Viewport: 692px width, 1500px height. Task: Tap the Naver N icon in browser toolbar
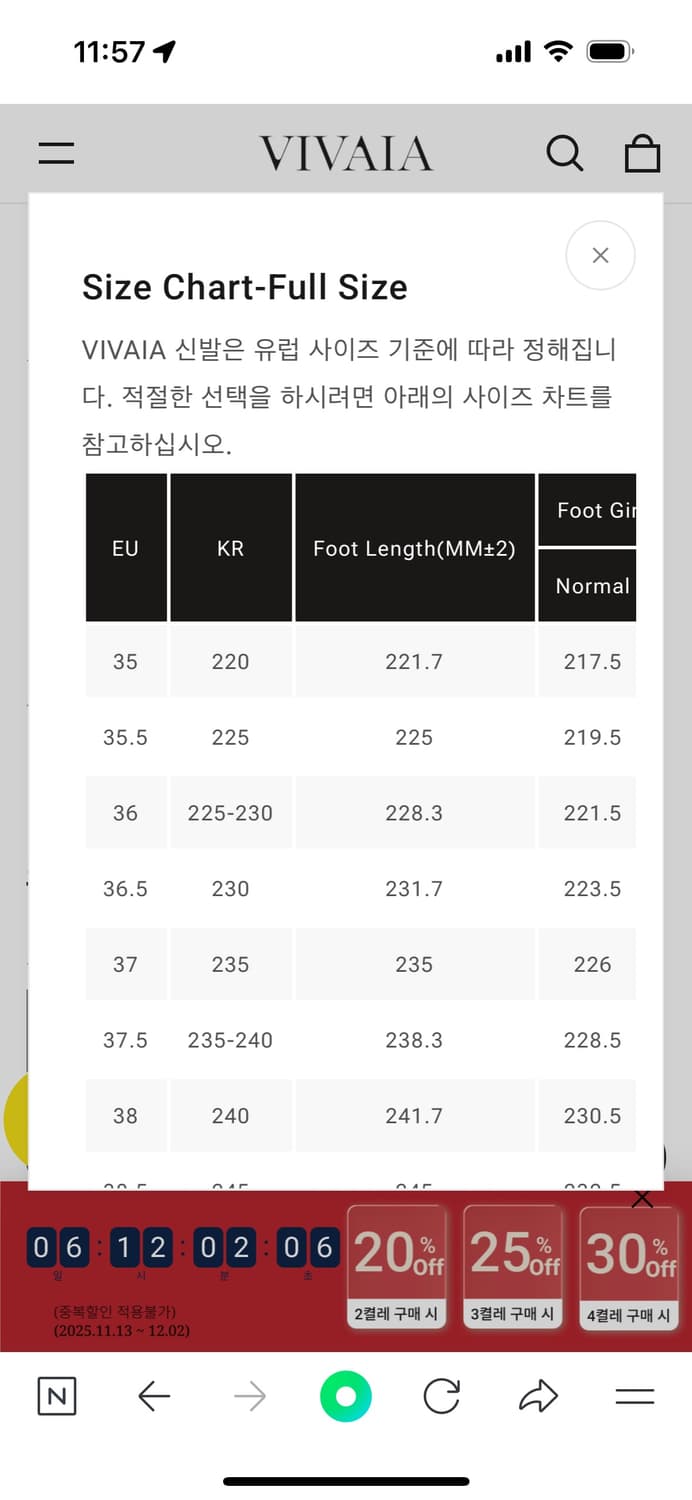click(x=56, y=1397)
